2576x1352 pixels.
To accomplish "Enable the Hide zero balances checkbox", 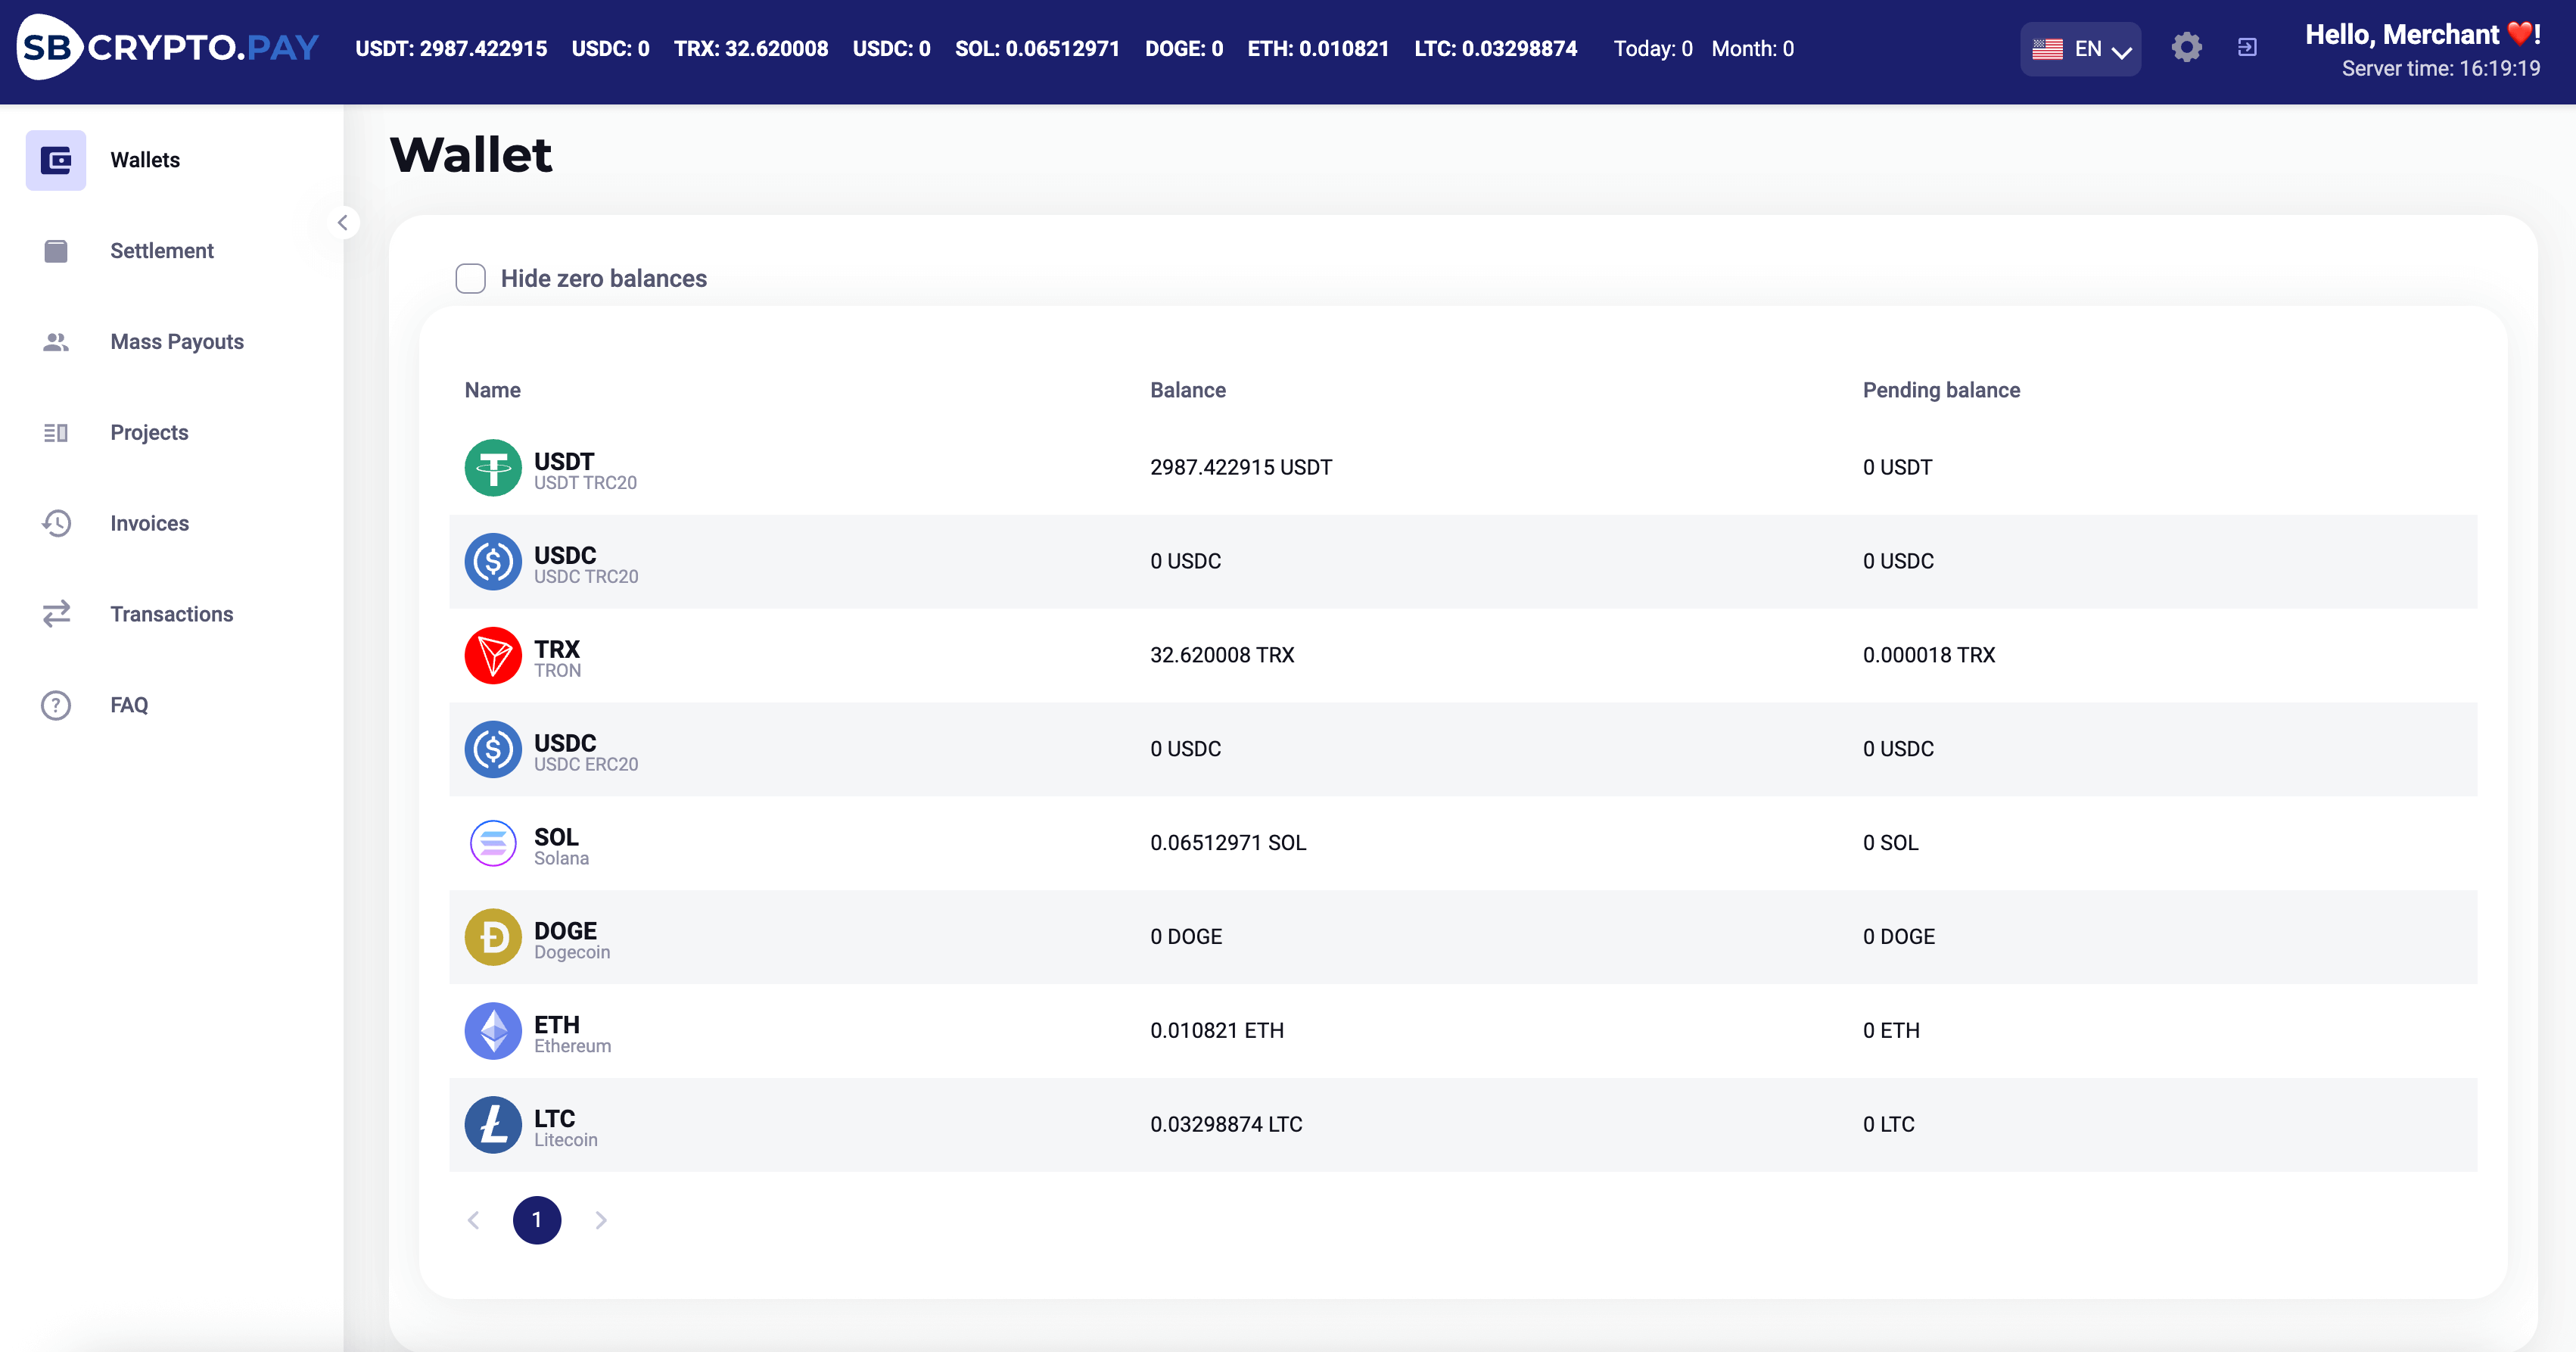I will pos(470,278).
